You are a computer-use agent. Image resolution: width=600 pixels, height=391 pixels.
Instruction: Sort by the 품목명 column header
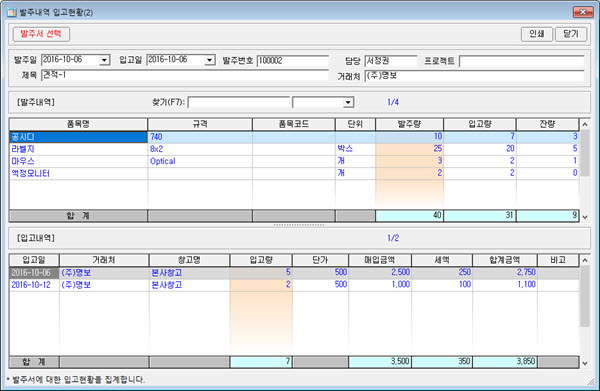78,124
